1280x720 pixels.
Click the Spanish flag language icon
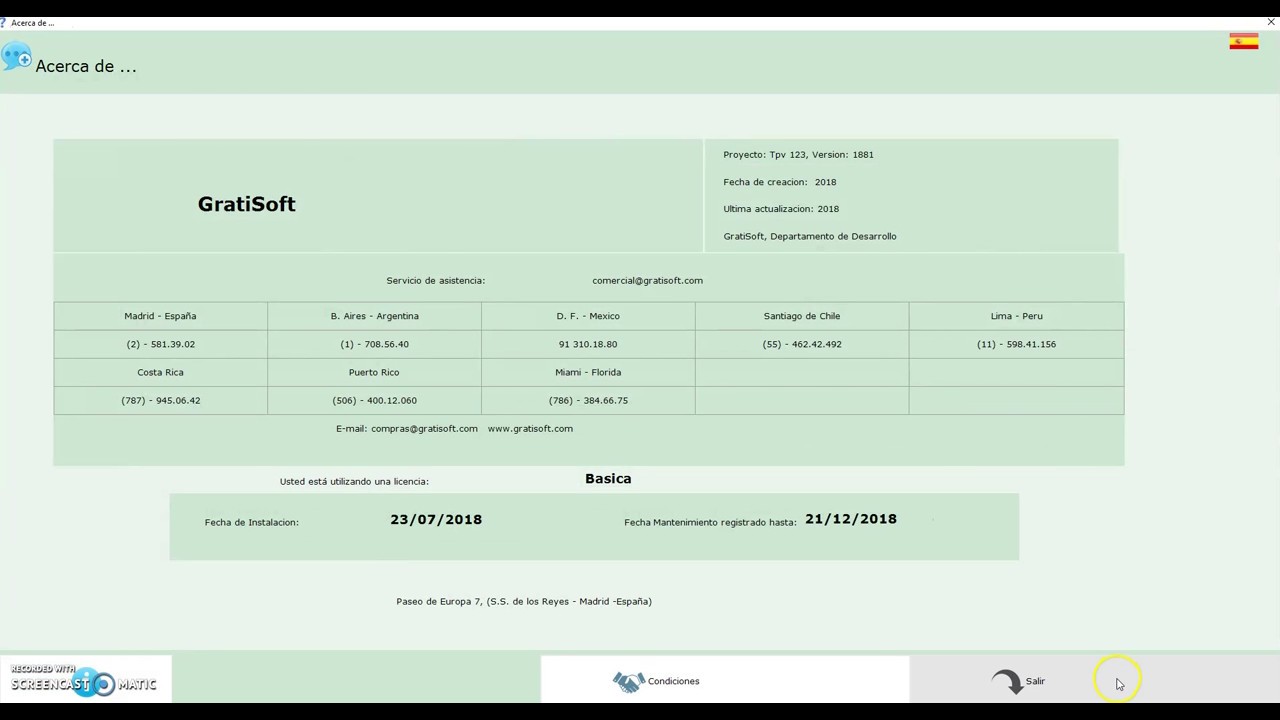[1244, 41]
